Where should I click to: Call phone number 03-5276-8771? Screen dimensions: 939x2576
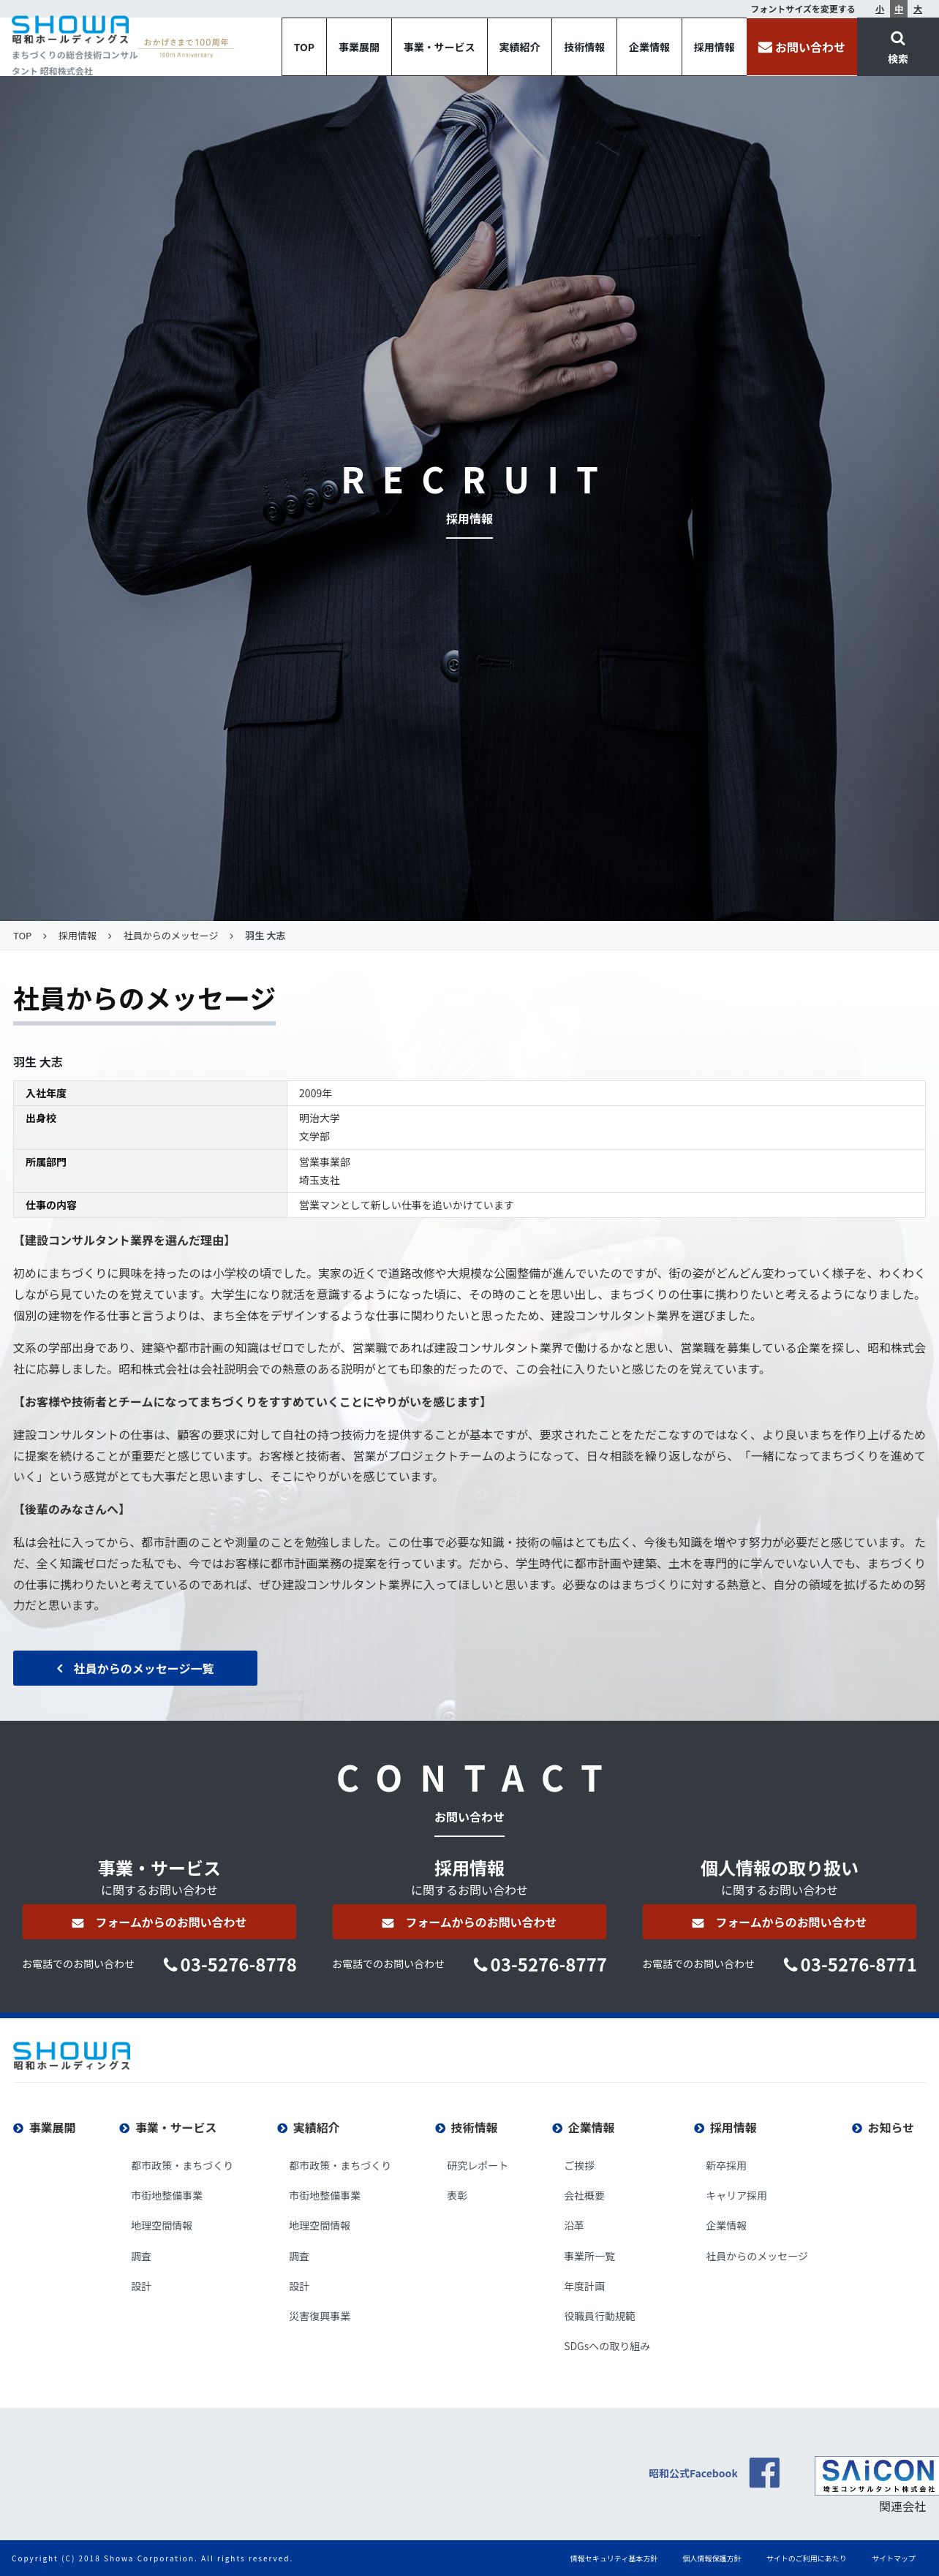pyautogui.click(x=850, y=1965)
